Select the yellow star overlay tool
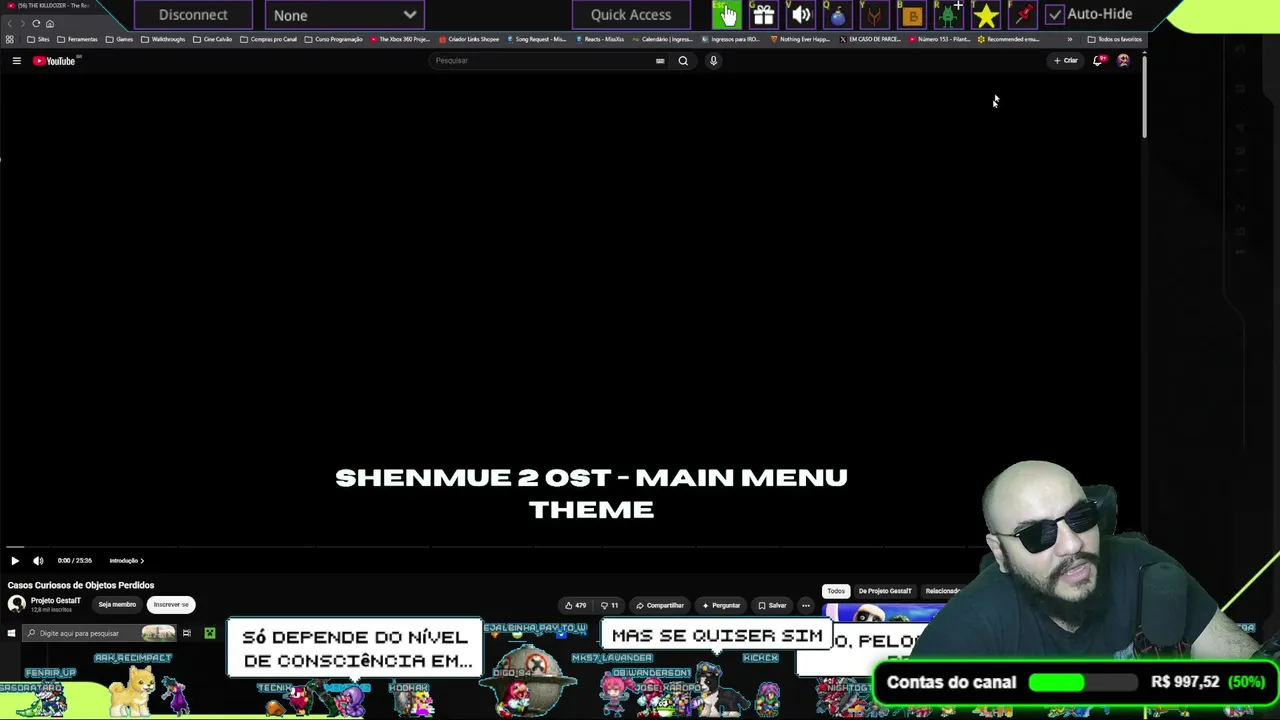Viewport: 1280px width, 720px height. click(986, 15)
